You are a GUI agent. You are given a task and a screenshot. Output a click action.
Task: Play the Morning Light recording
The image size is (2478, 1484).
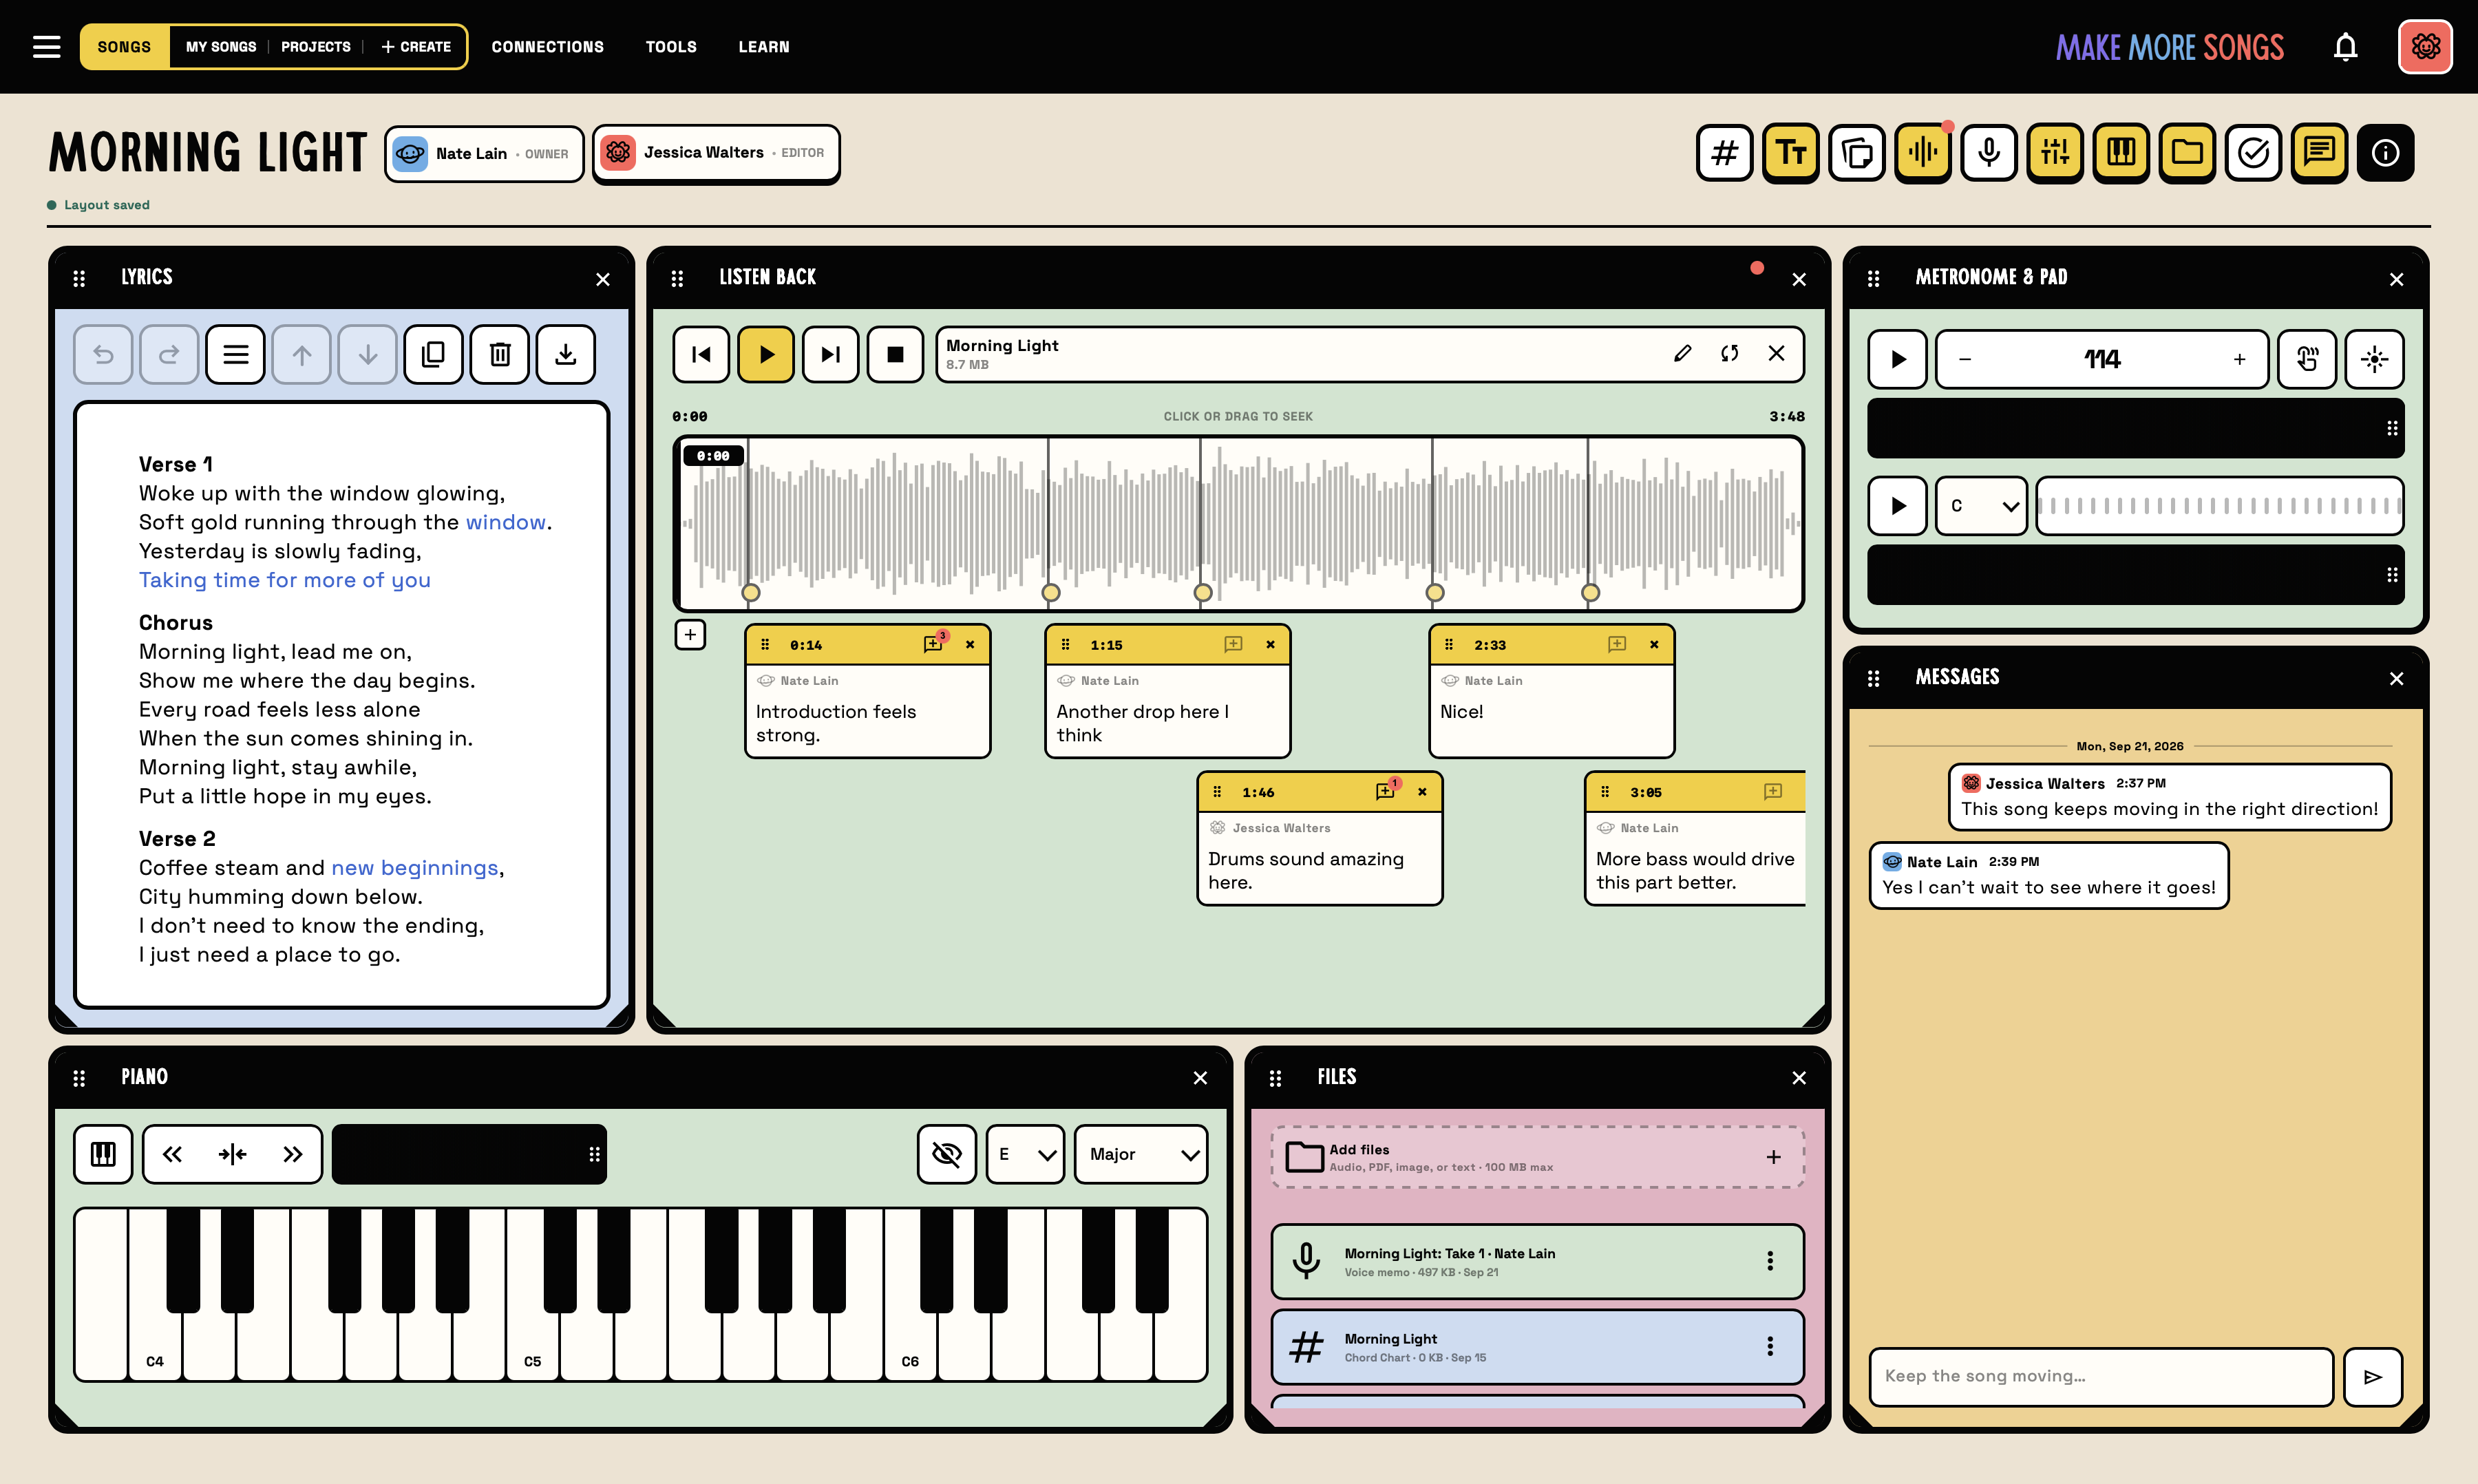pyautogui.click(x=766, y=354)
